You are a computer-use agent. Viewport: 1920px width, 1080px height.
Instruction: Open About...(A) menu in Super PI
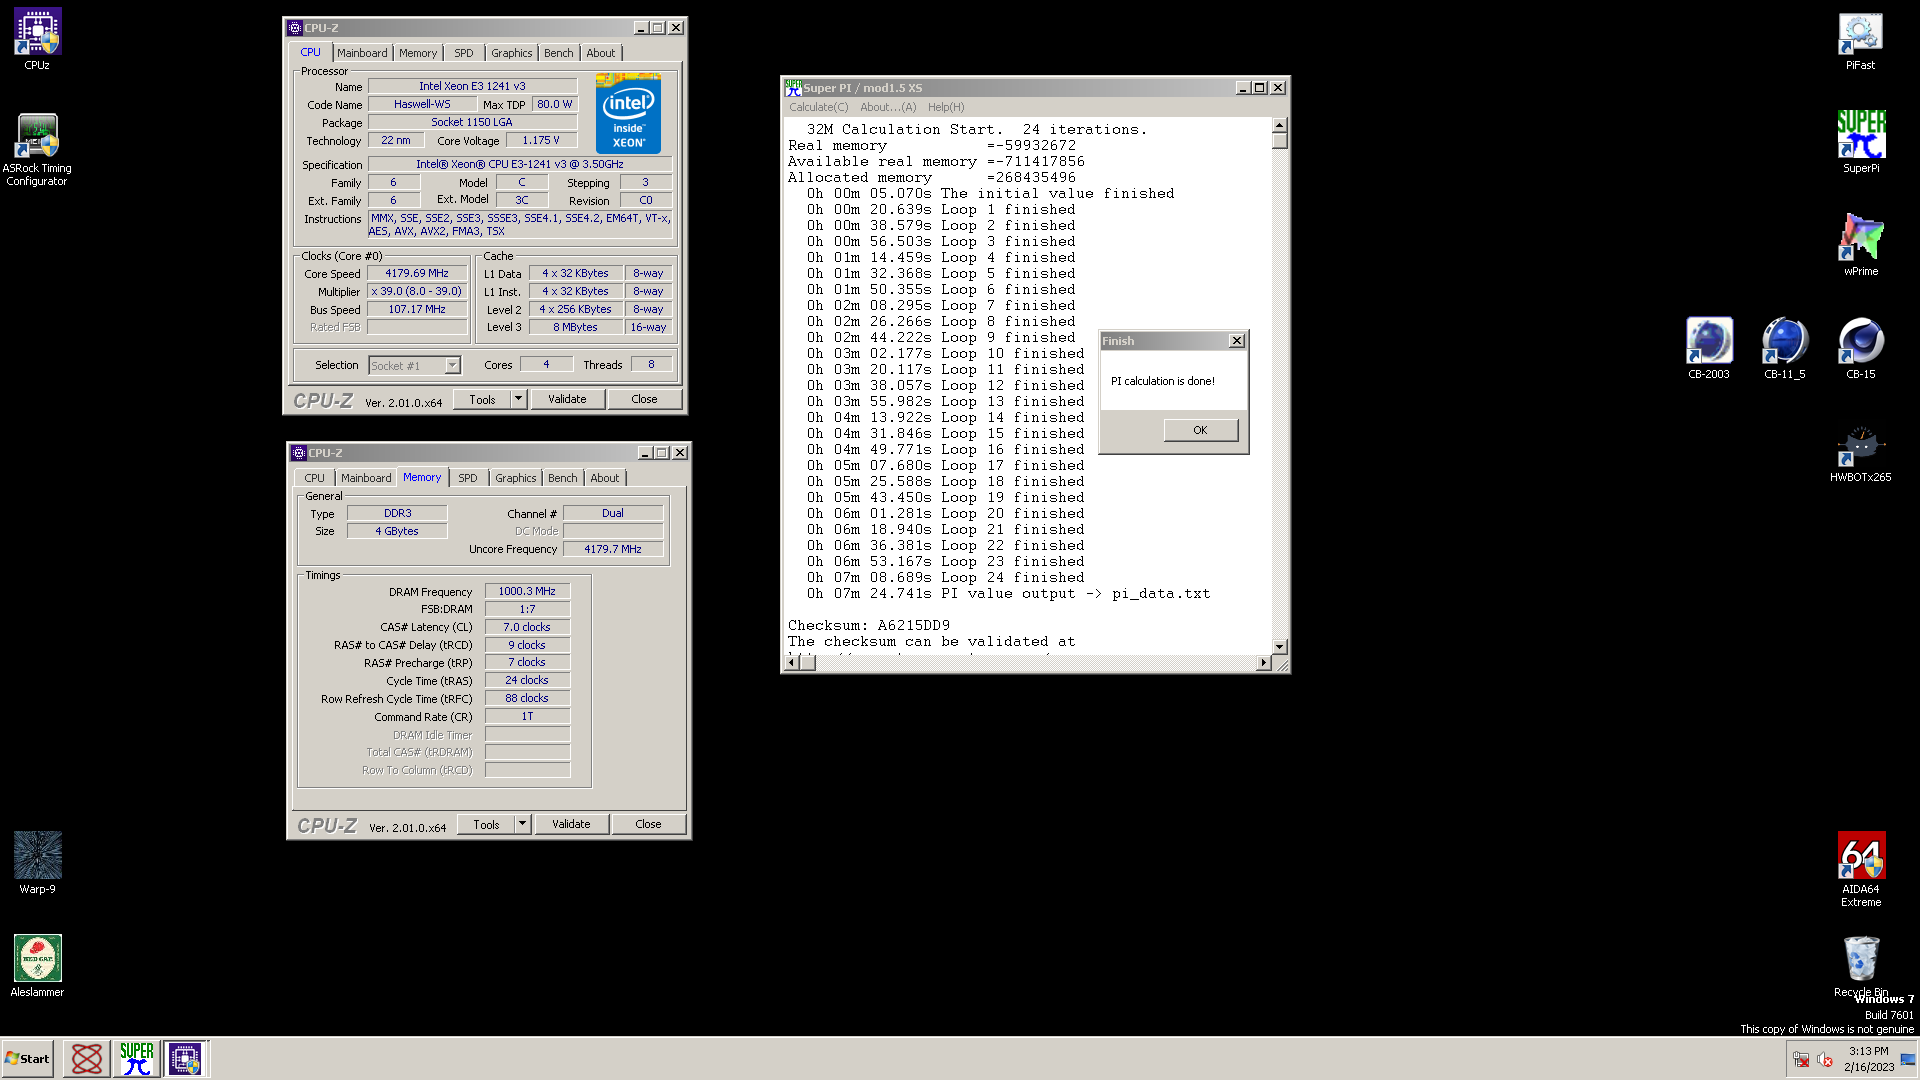tap(888, 107)
